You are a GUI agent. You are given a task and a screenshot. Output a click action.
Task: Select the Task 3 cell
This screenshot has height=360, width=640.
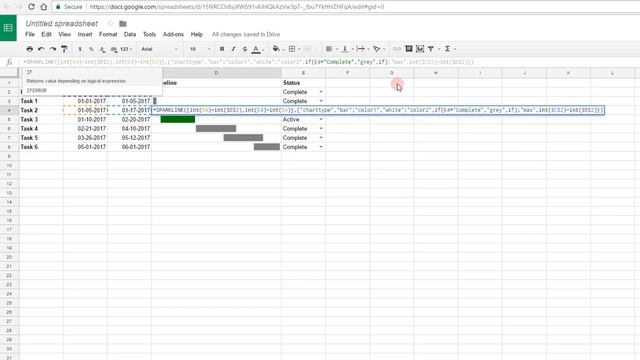coord(41,120)
